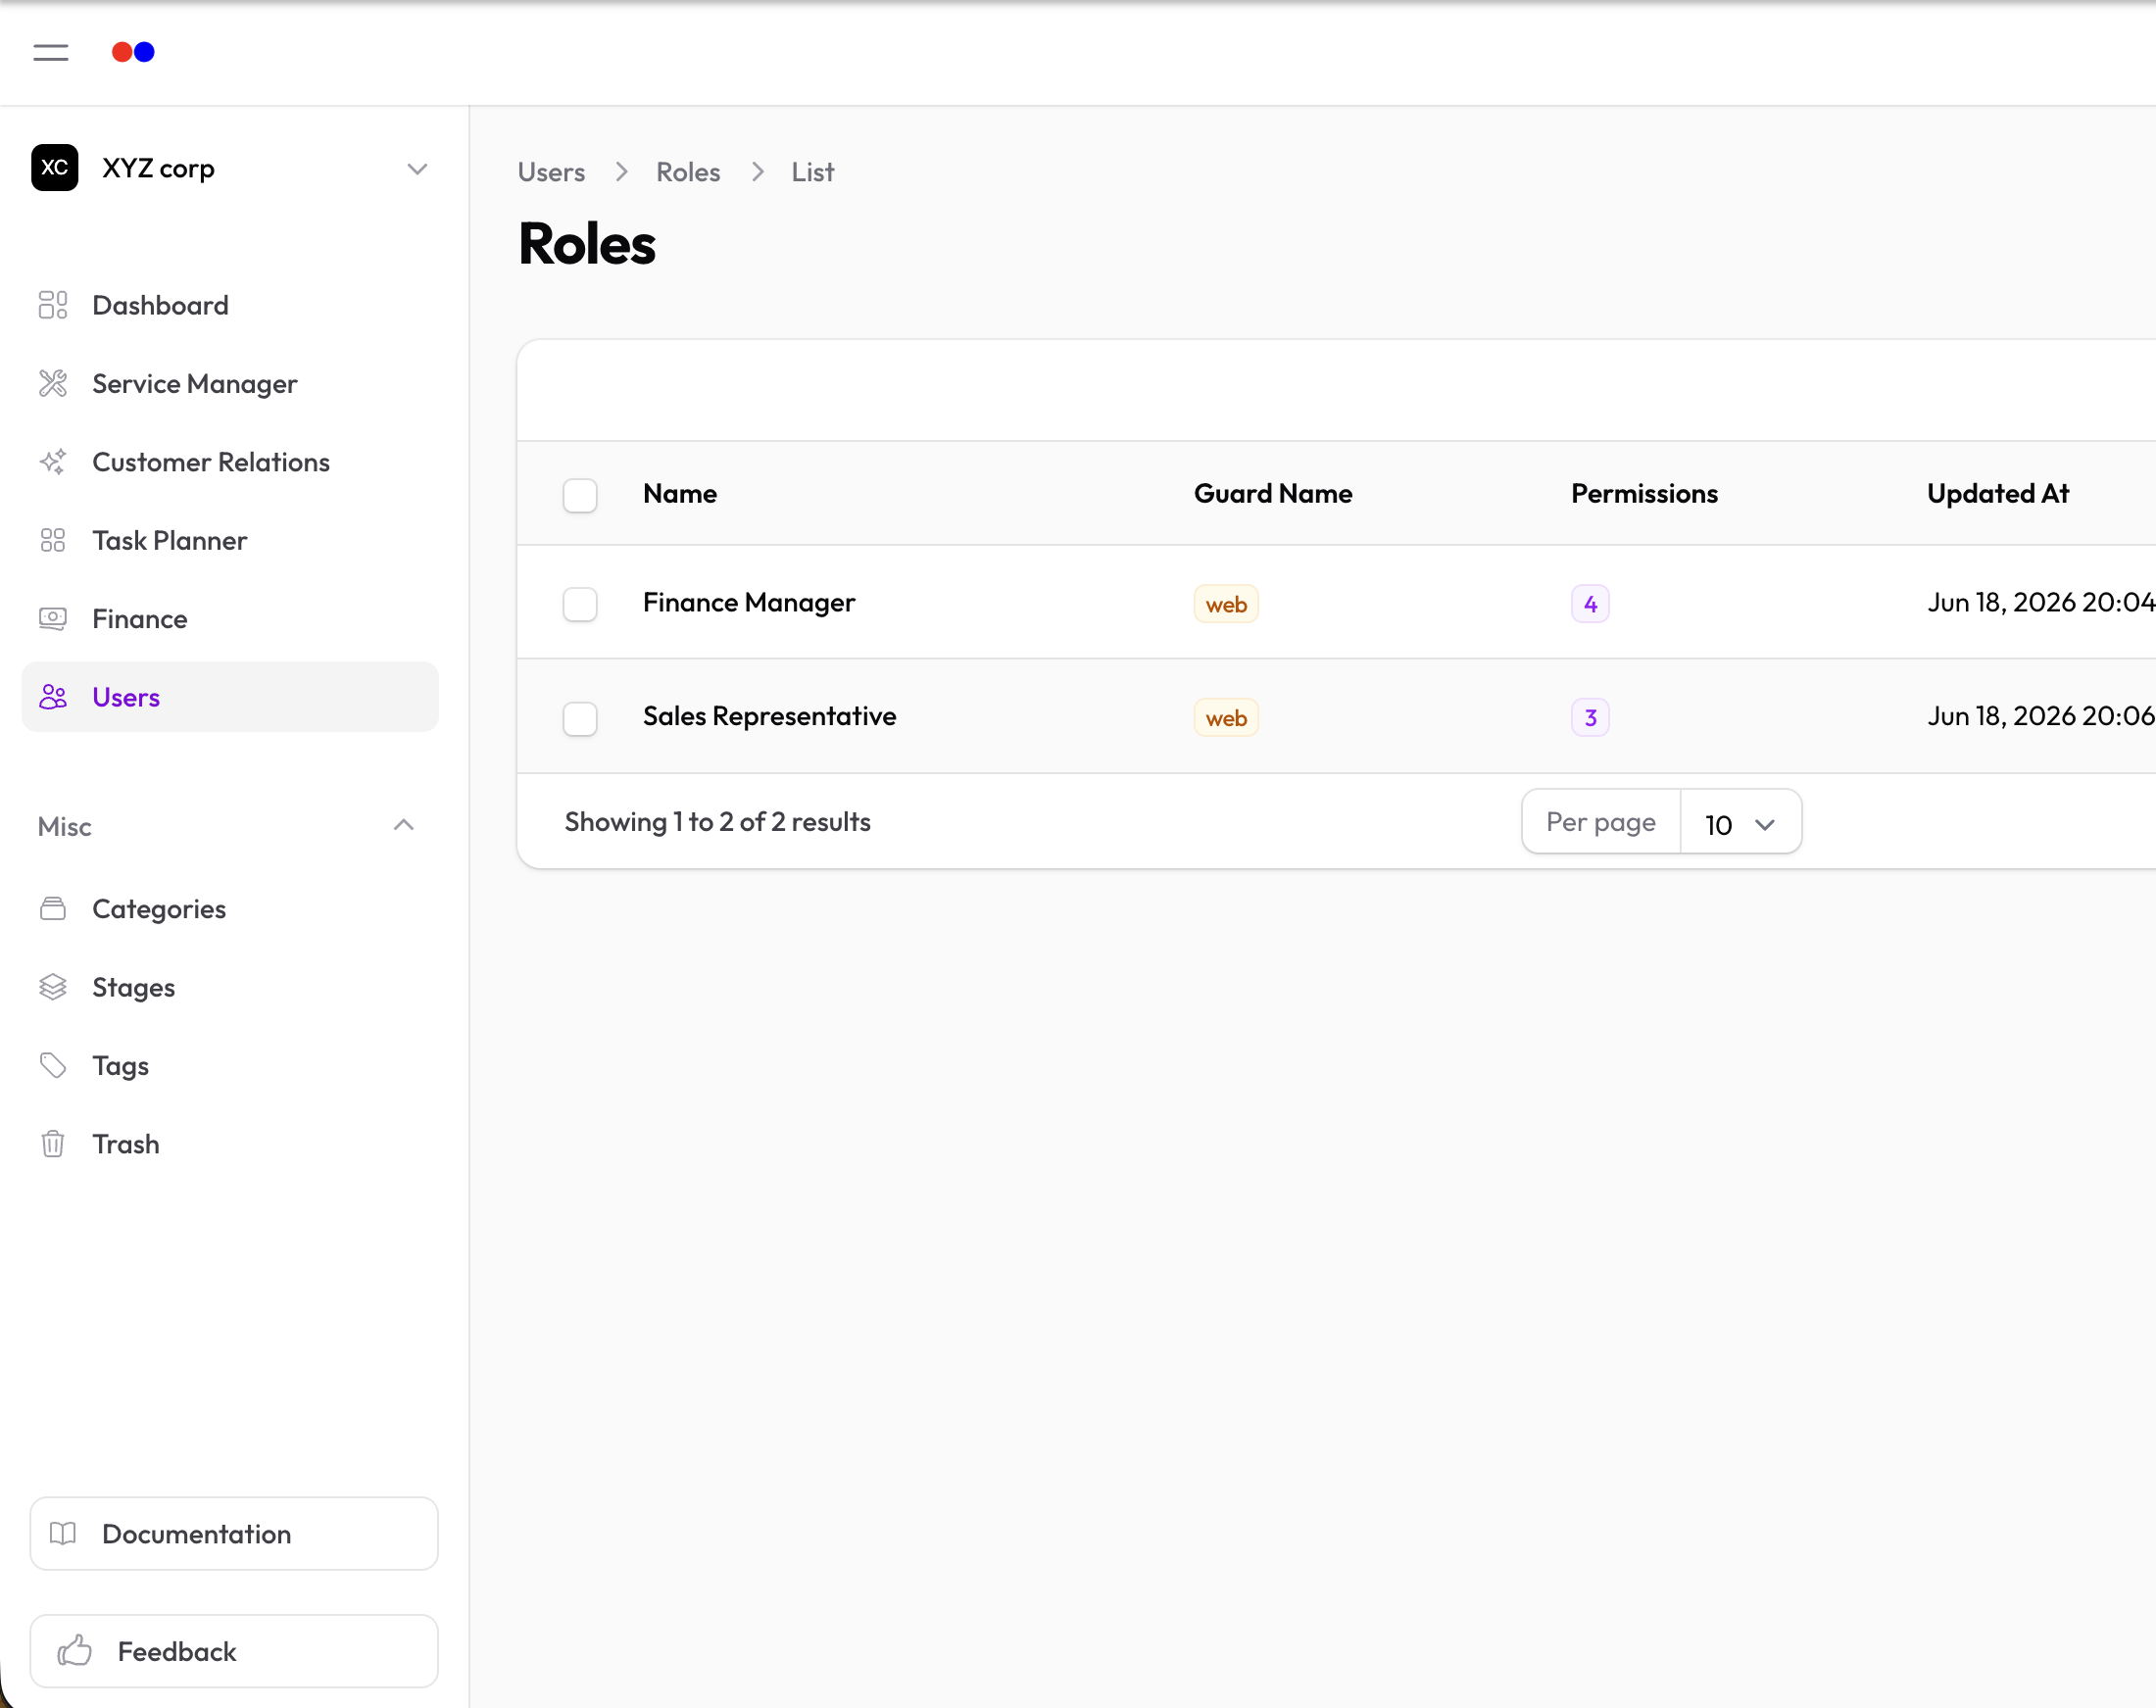
Task: Click the Jun 18, 2026 20:06 date
Action: point(2040,717)
